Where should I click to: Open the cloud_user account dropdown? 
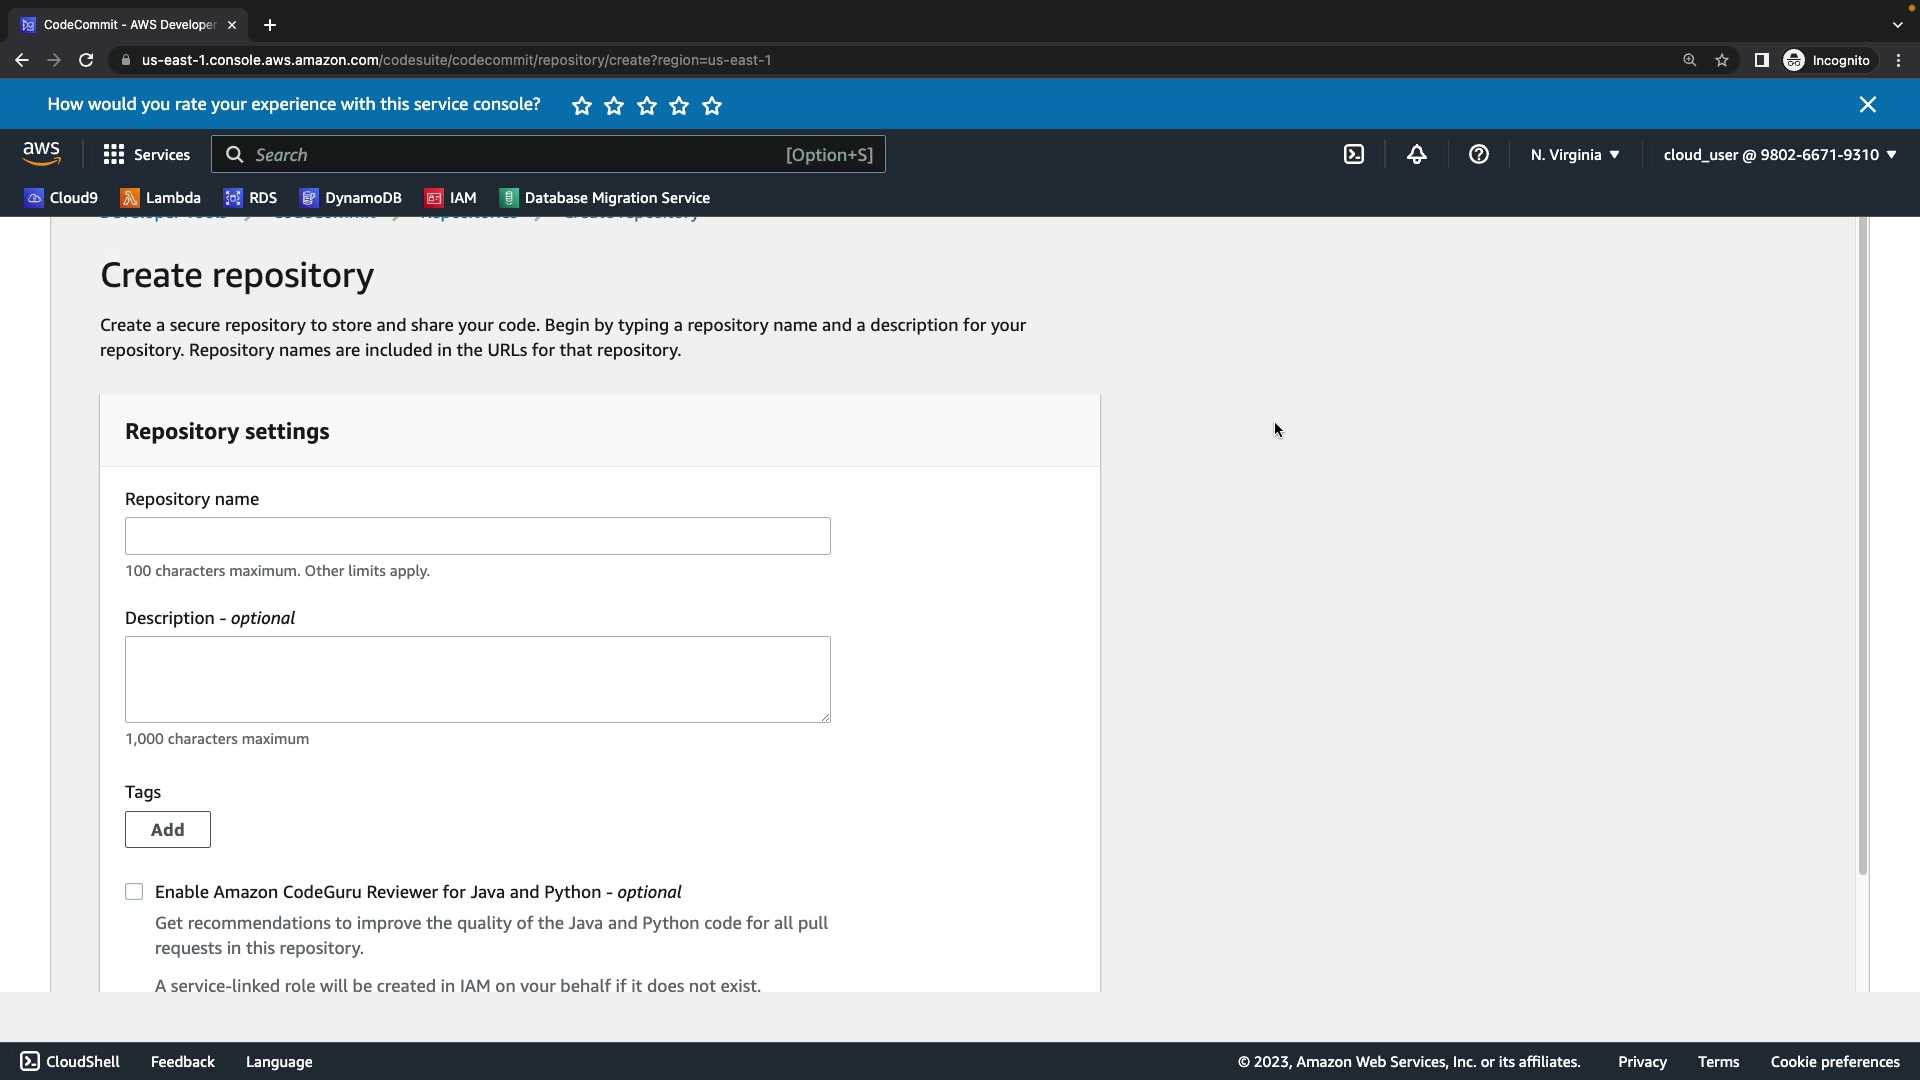point(1779,155)
